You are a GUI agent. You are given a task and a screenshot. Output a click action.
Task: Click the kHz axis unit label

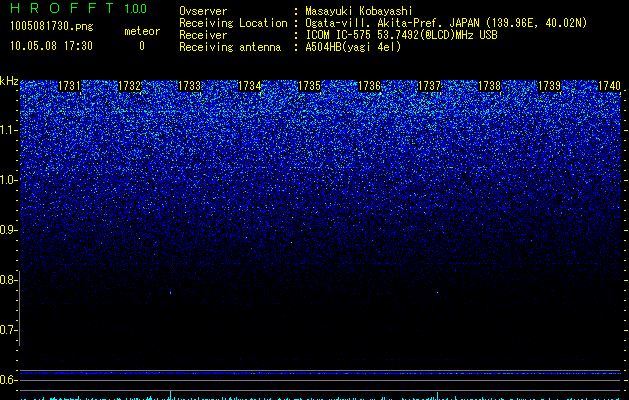click(x=9, y=81)
